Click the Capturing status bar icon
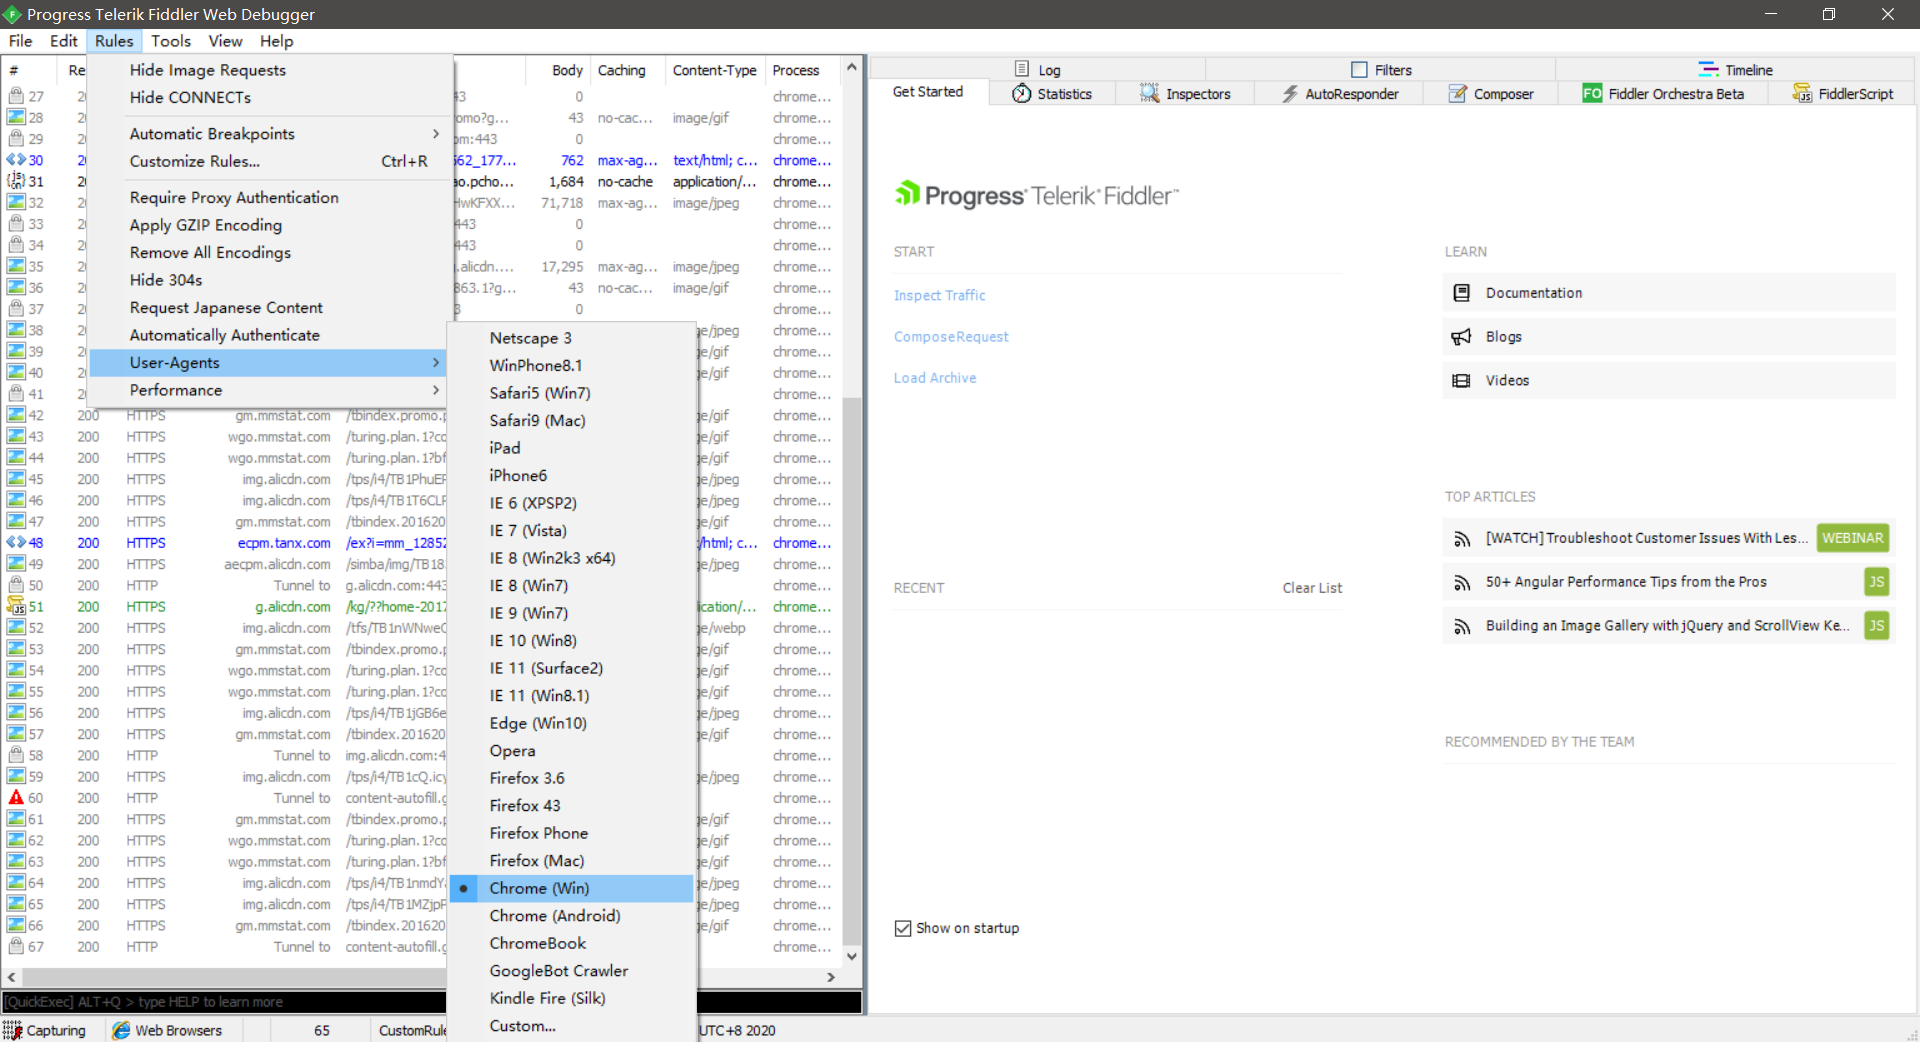This screenshot has height=1042, width=1920. 12,1030
